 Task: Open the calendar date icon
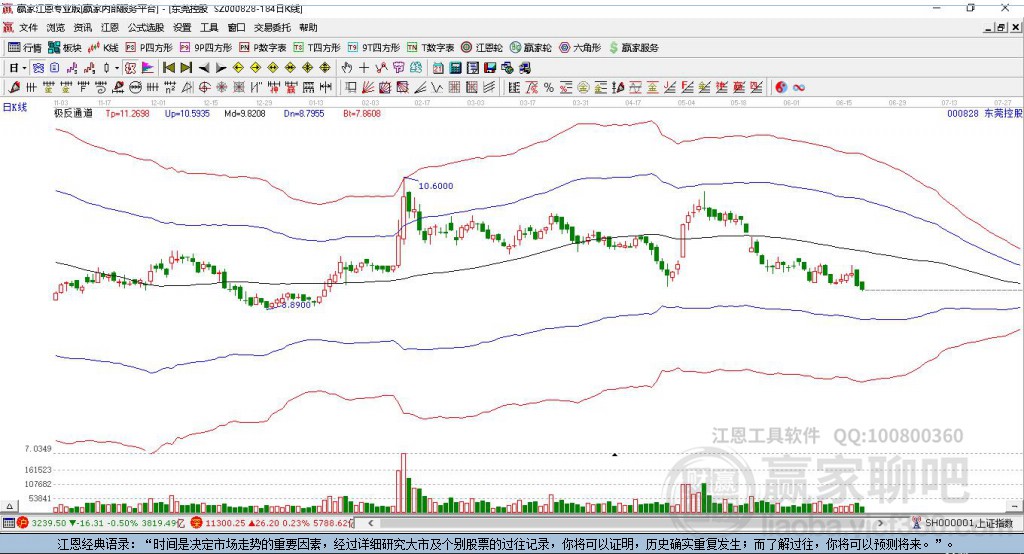(438, 67)
